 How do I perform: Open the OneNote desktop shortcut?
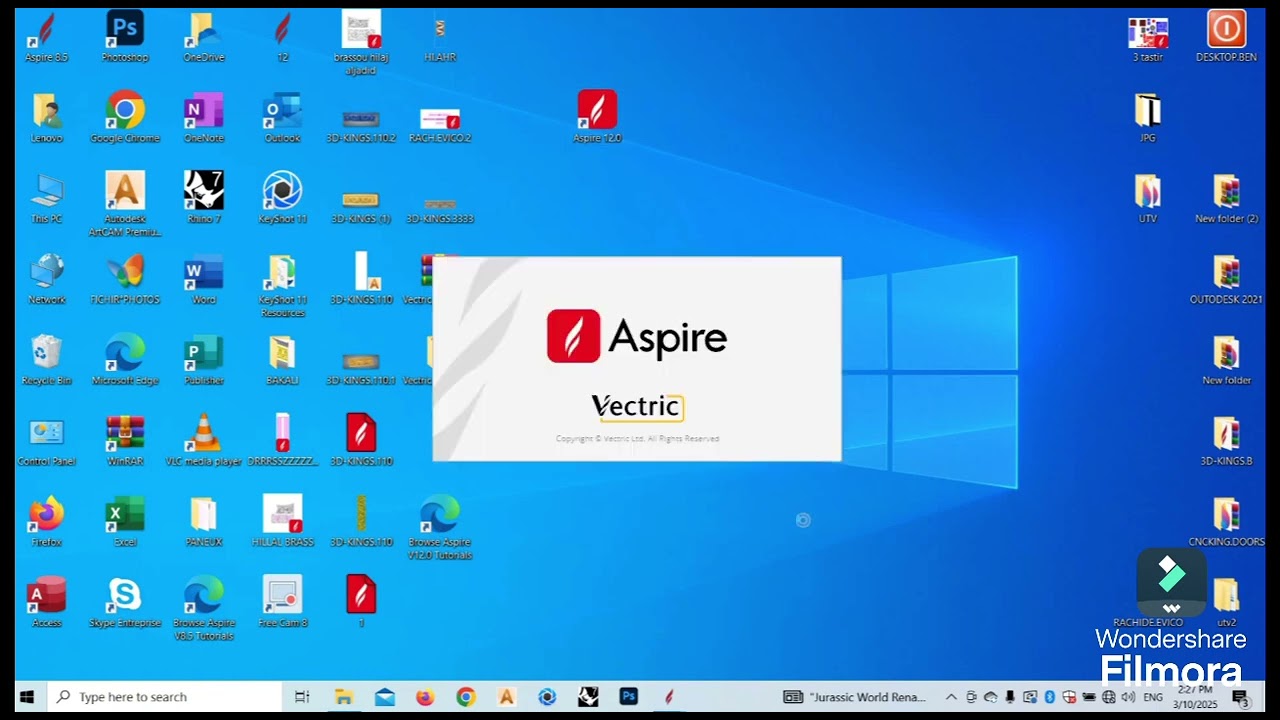(x=204, y=118)
